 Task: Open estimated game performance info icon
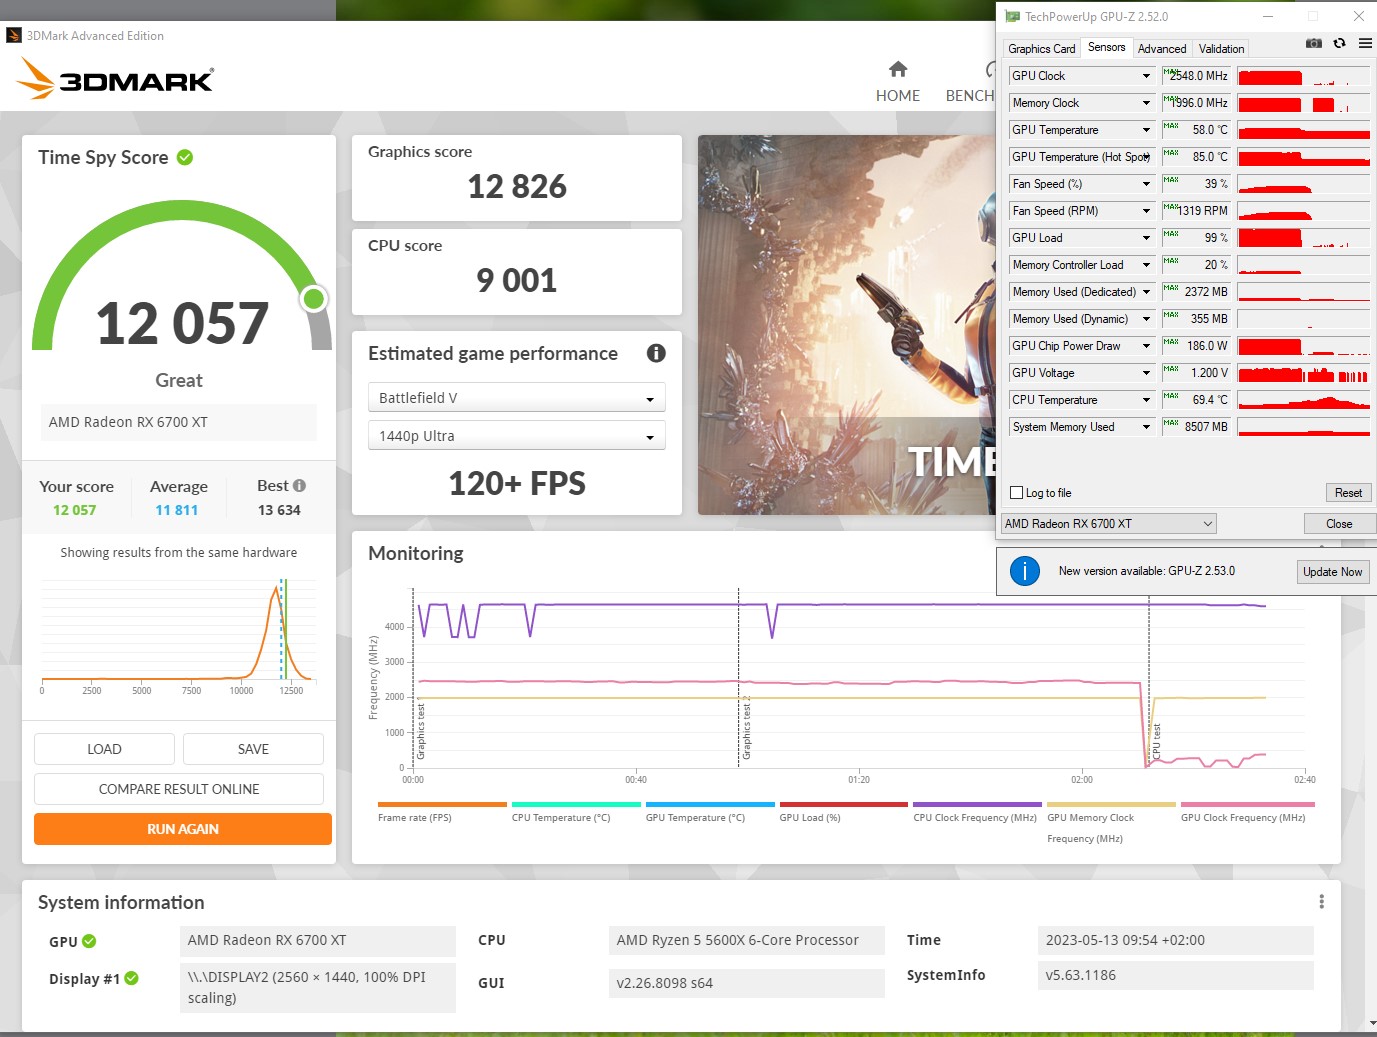click(656, 353)
